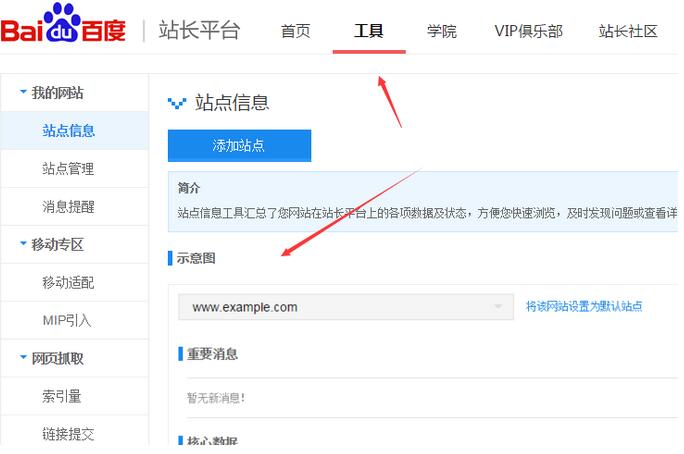Collapse the 网页抓取 sidebar section
The image size is (684, 454).
coord(23,358)
